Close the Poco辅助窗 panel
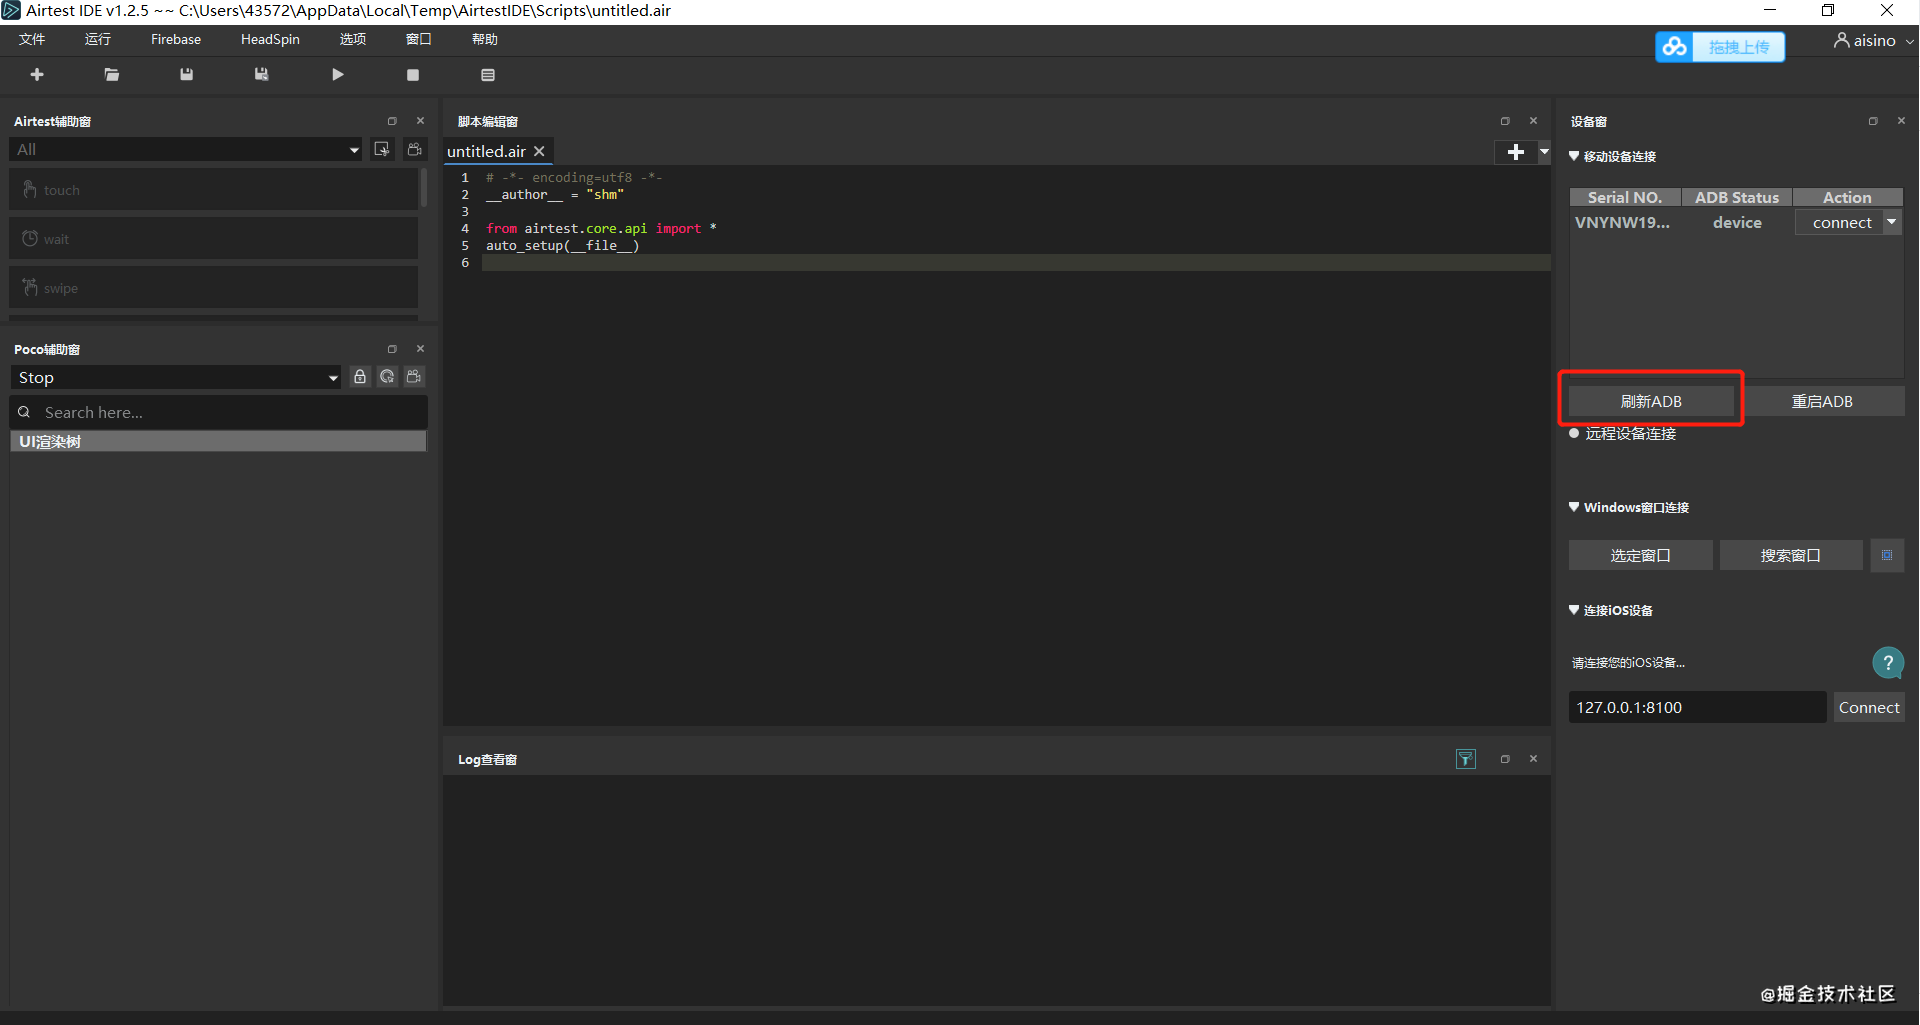Screen dimensions: 1920x1025 tap(420, 349)
